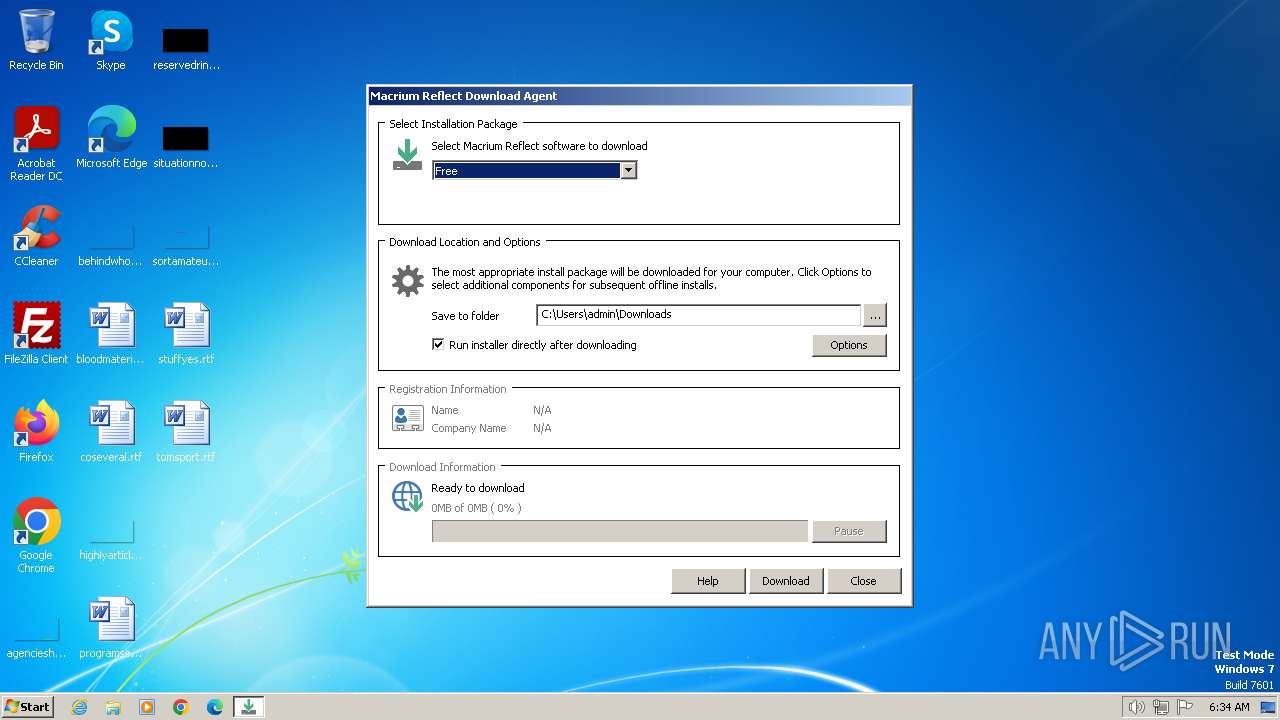The width and height of the screenshot is (1280, 720).
Task: Click the Pause download button
Action: (849, 531)
